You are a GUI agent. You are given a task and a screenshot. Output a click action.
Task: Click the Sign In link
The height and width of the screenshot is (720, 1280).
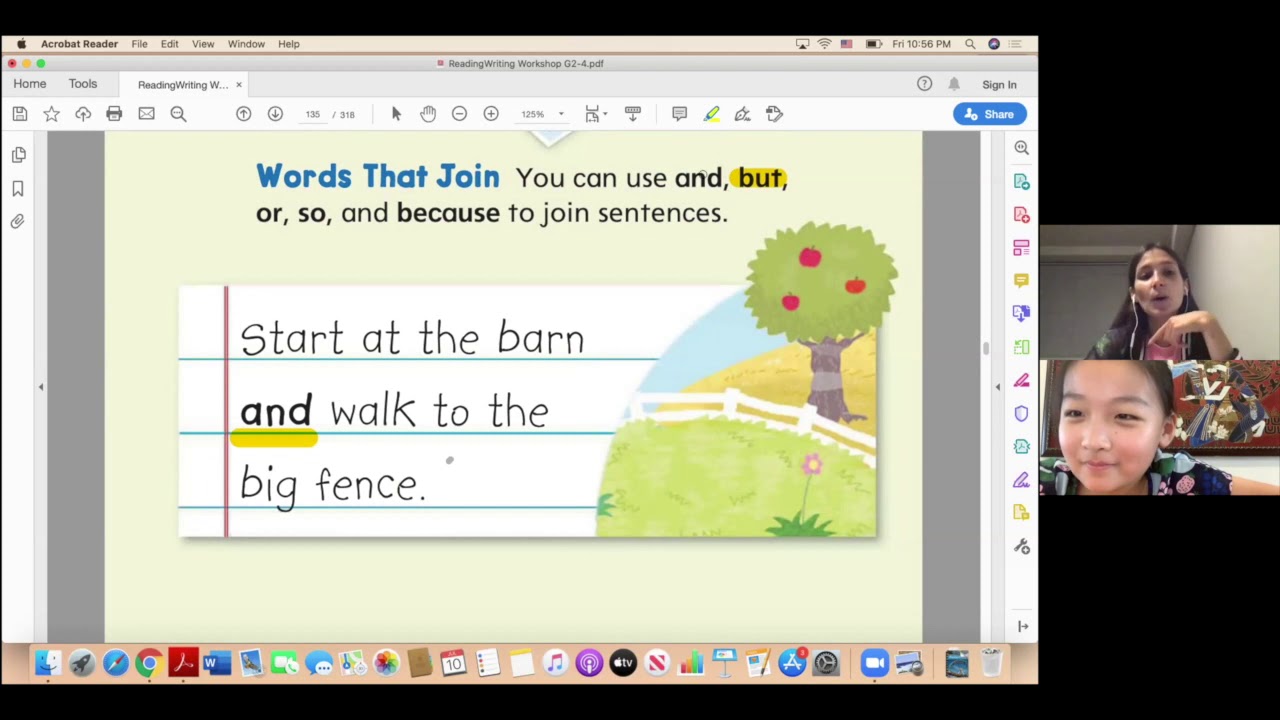coord(999,85)
